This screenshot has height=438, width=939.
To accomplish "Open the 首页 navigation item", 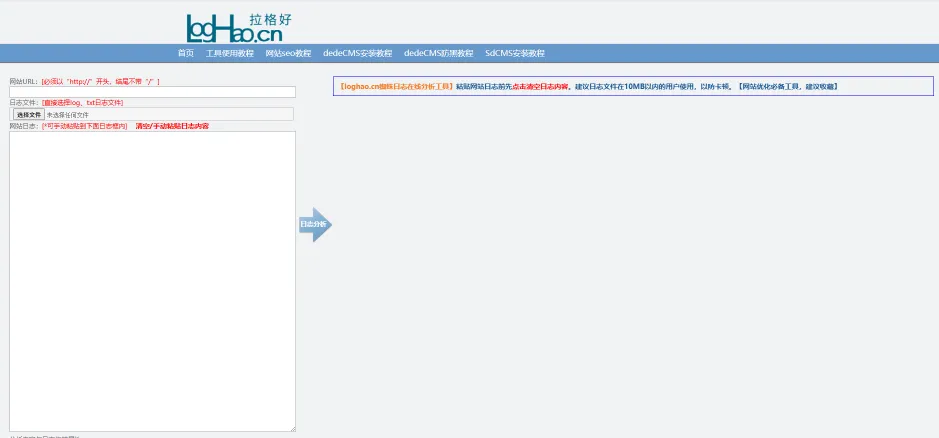I will tap(186, 53).
